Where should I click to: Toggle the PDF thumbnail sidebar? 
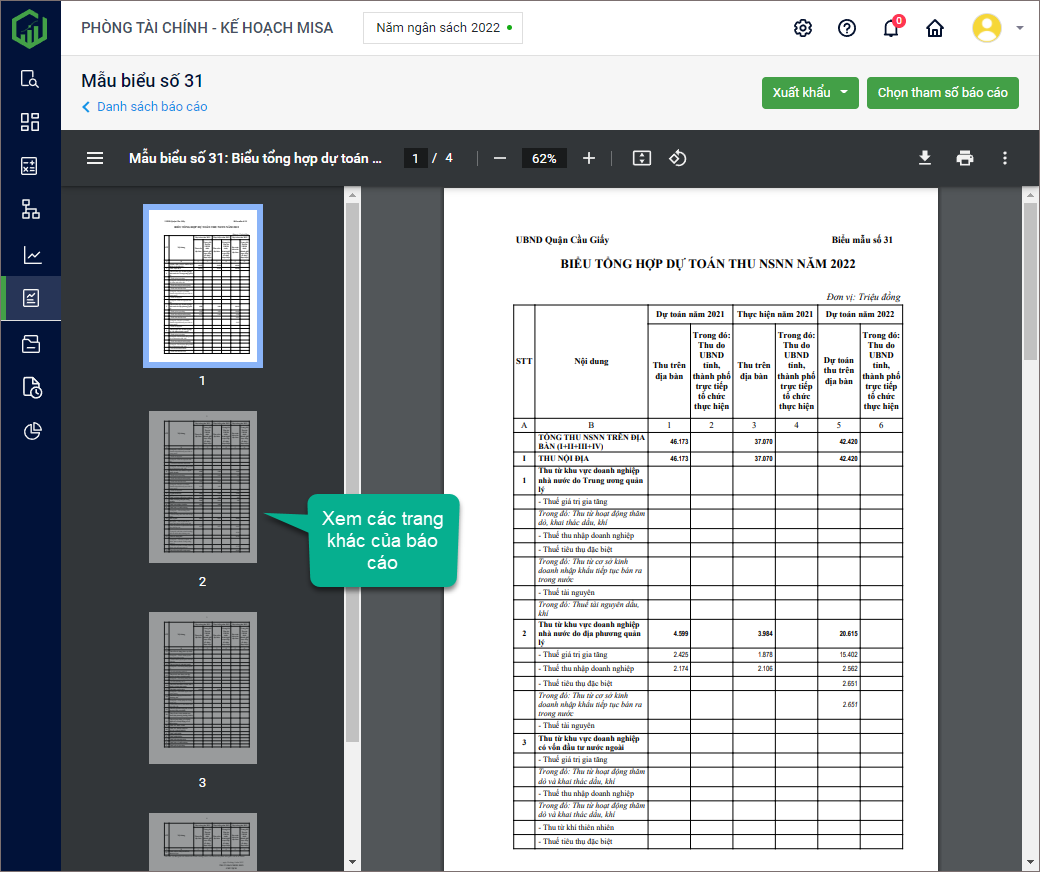[95, 158]
